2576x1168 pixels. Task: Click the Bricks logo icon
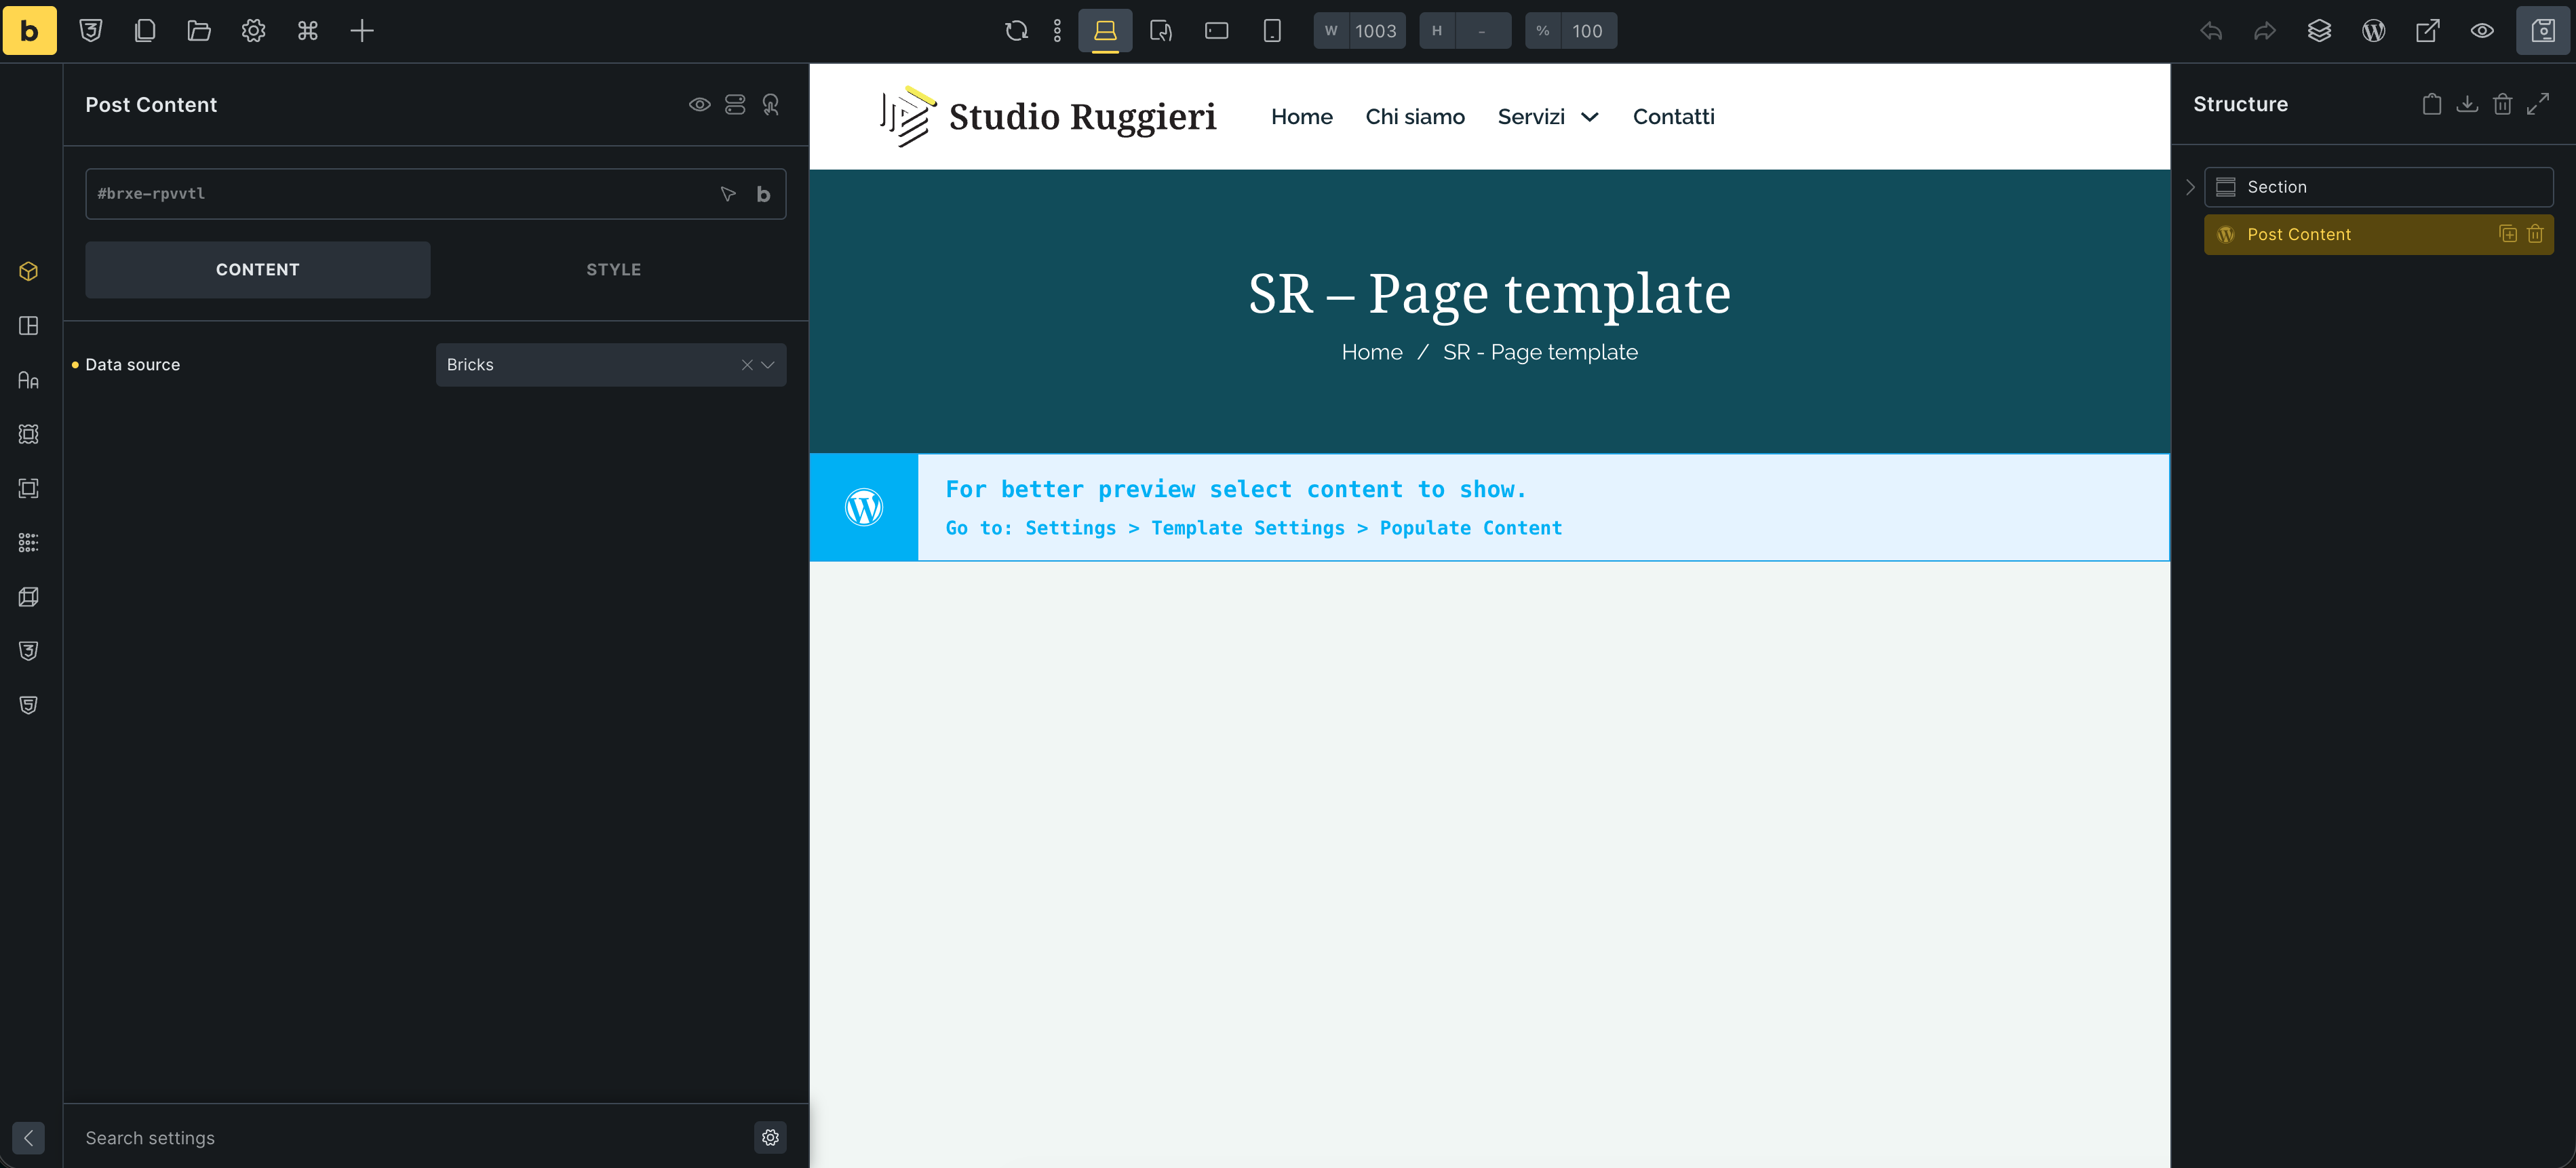pyautogui.click(x=29, y=31)
